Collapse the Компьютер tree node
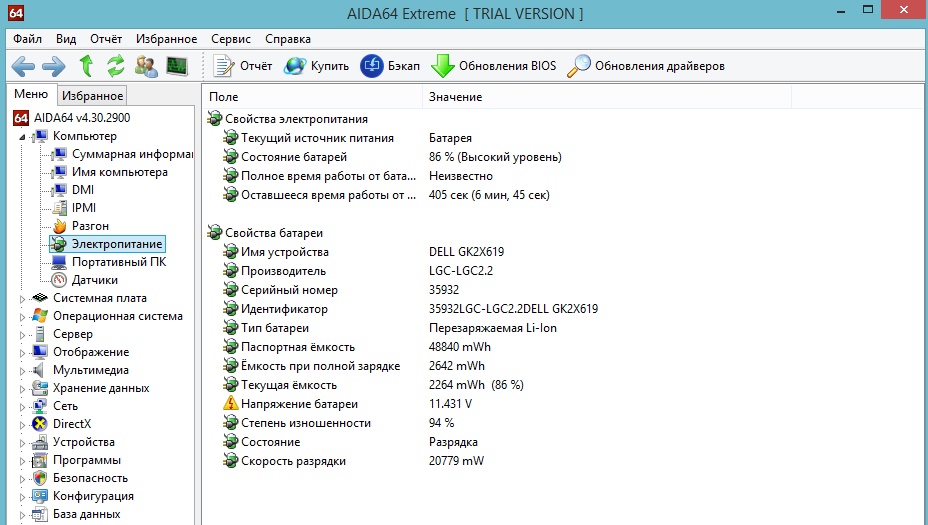 point(22,137)
